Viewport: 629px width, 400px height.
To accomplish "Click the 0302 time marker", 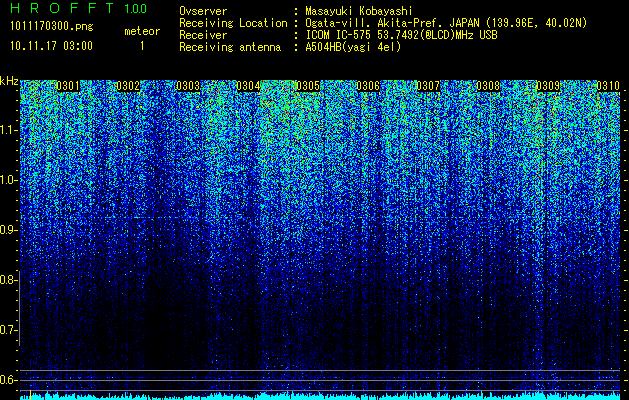I will (x=128, y=86).
